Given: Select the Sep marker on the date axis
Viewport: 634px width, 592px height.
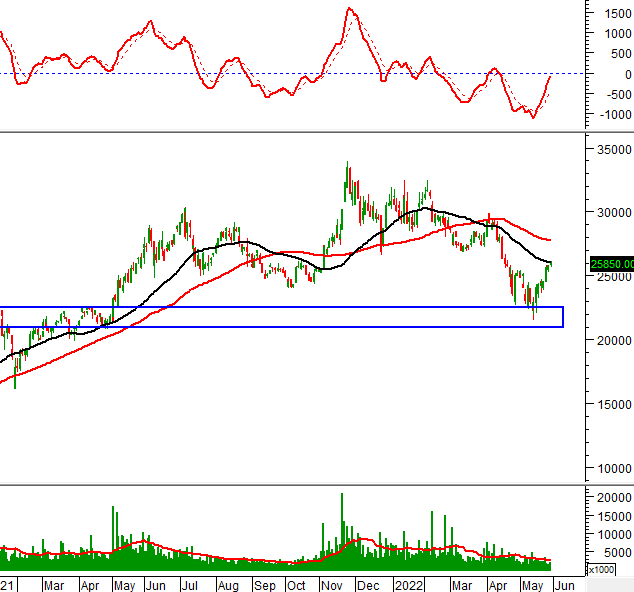Looking at the screenshot, I should (264, 584).
